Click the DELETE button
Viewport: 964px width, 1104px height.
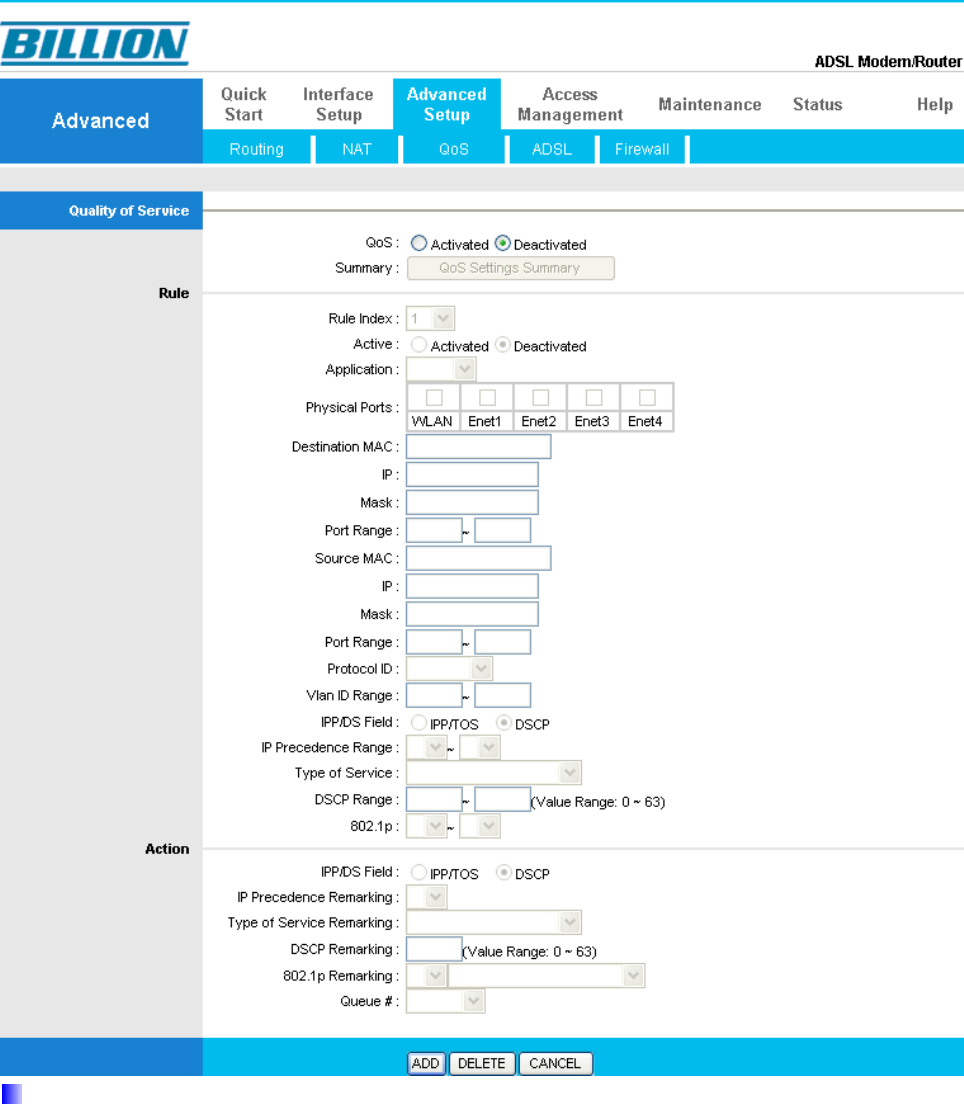tap(482, 1063)
